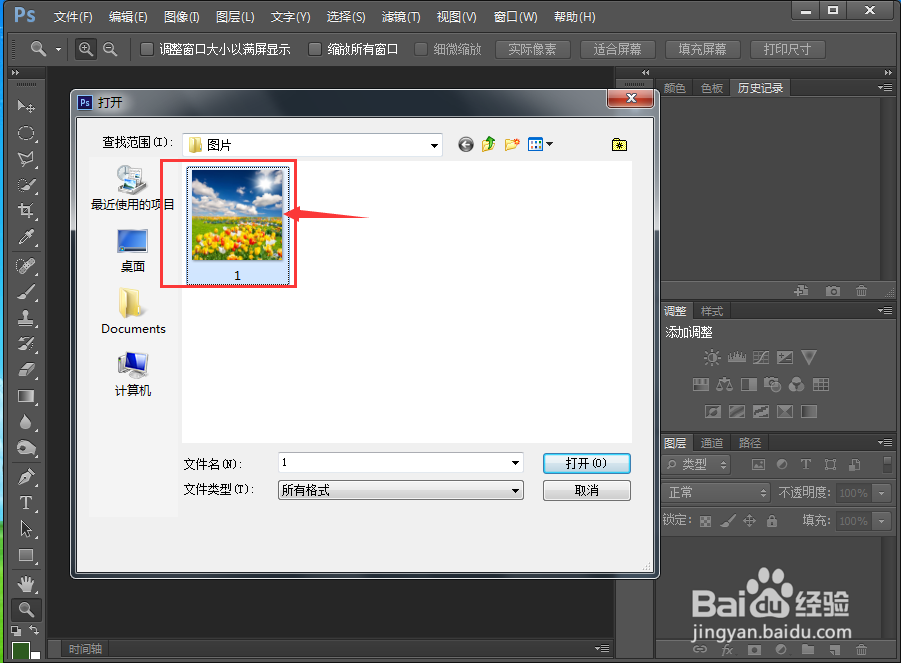Click the Zoom Out button in options bar
The height and width of the screenshot is (663, 901).
click(110, 49)
